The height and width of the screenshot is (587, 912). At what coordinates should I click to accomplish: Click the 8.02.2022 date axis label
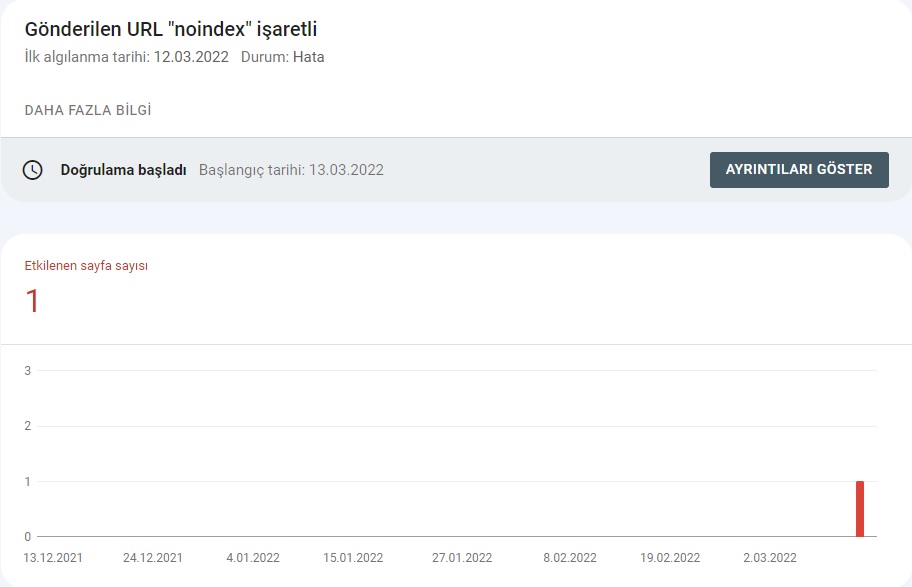[570, 558]
